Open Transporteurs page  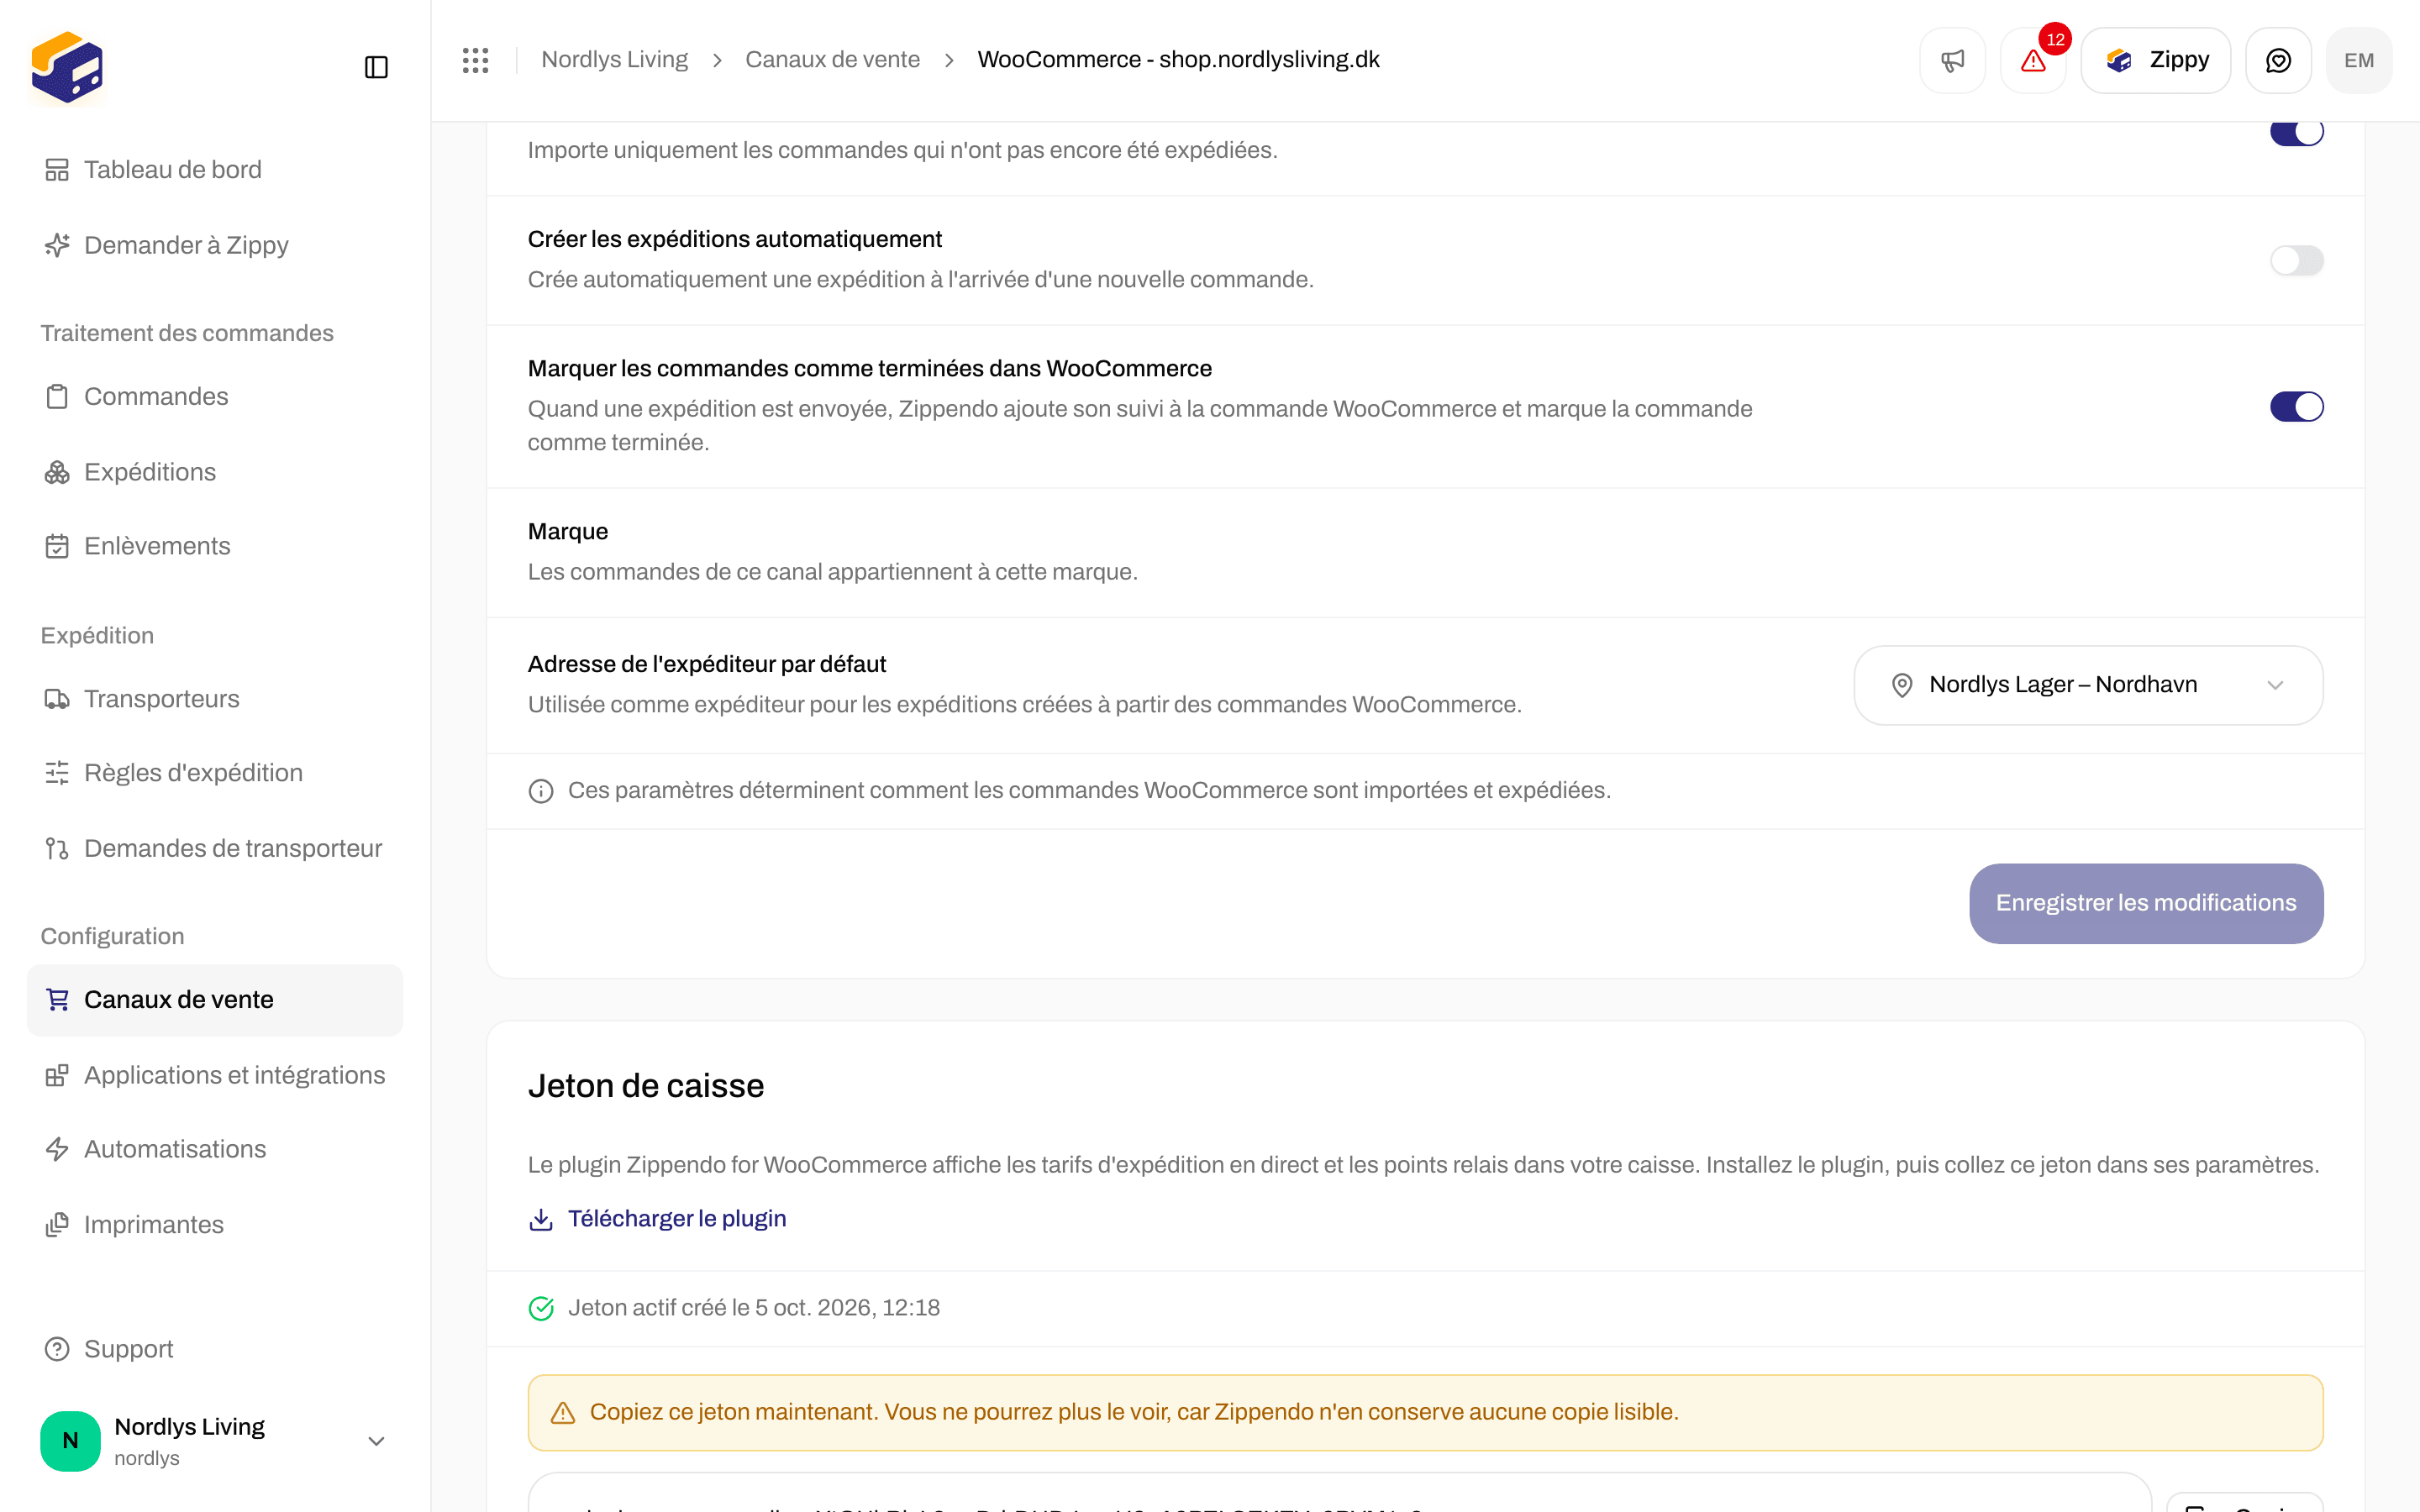215,699
